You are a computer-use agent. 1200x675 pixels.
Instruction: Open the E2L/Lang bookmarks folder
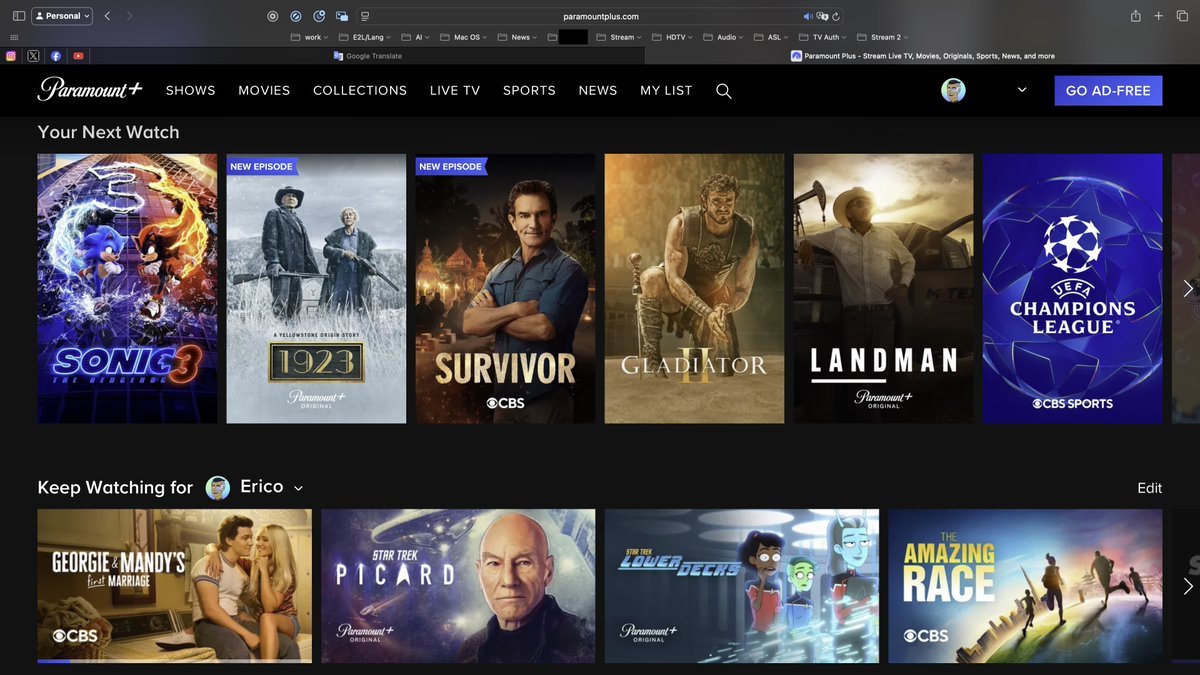(365, 37)
